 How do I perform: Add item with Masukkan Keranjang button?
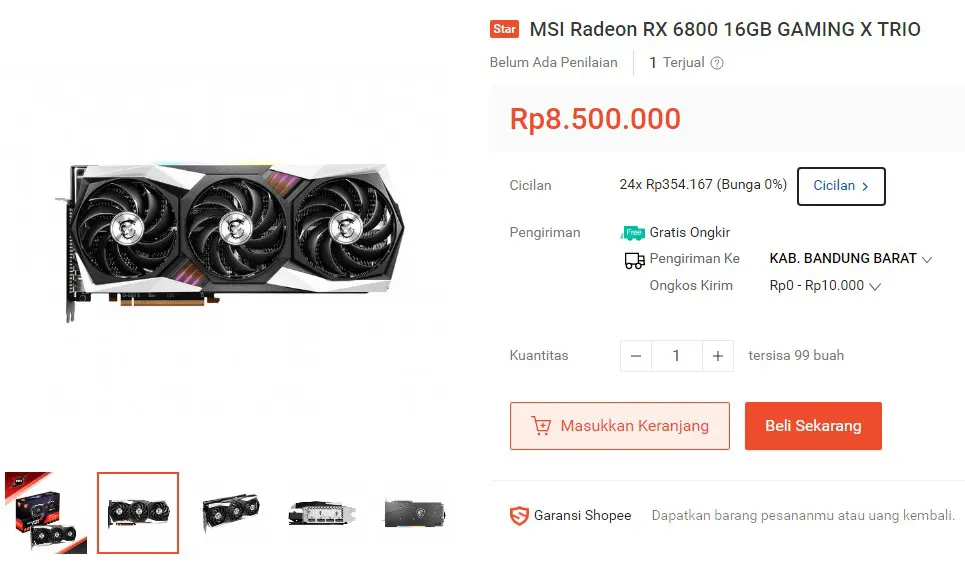[620, 426]
